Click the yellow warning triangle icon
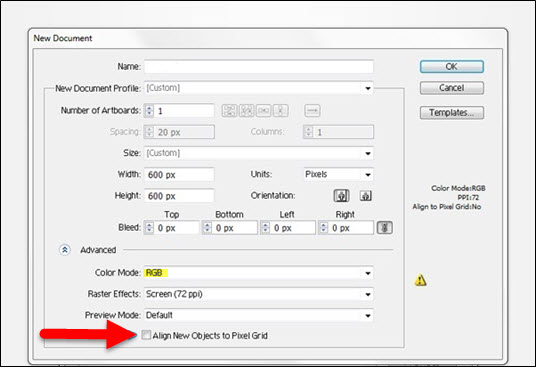 click(x=420, y=280)
